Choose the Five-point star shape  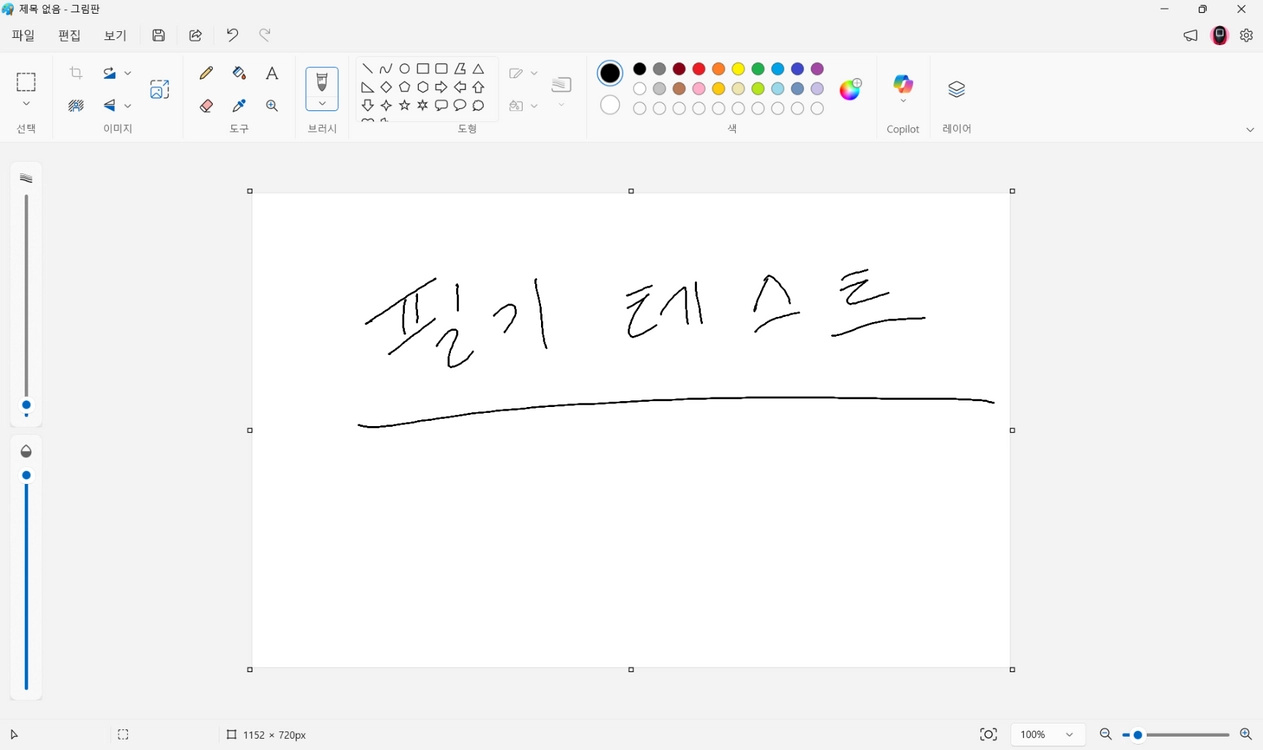[x=404, y=105]
